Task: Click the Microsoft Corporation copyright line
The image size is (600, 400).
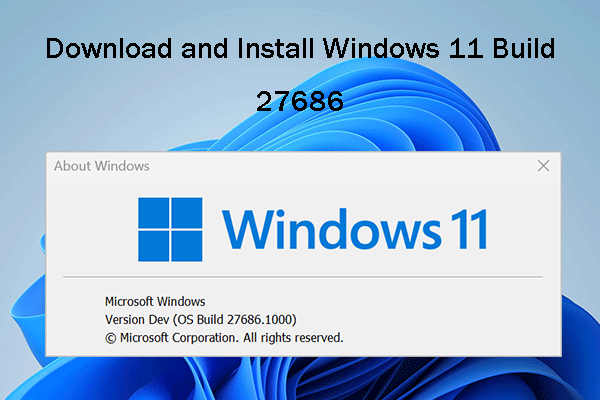Action: pyautogui.click(x=224, y=338)
